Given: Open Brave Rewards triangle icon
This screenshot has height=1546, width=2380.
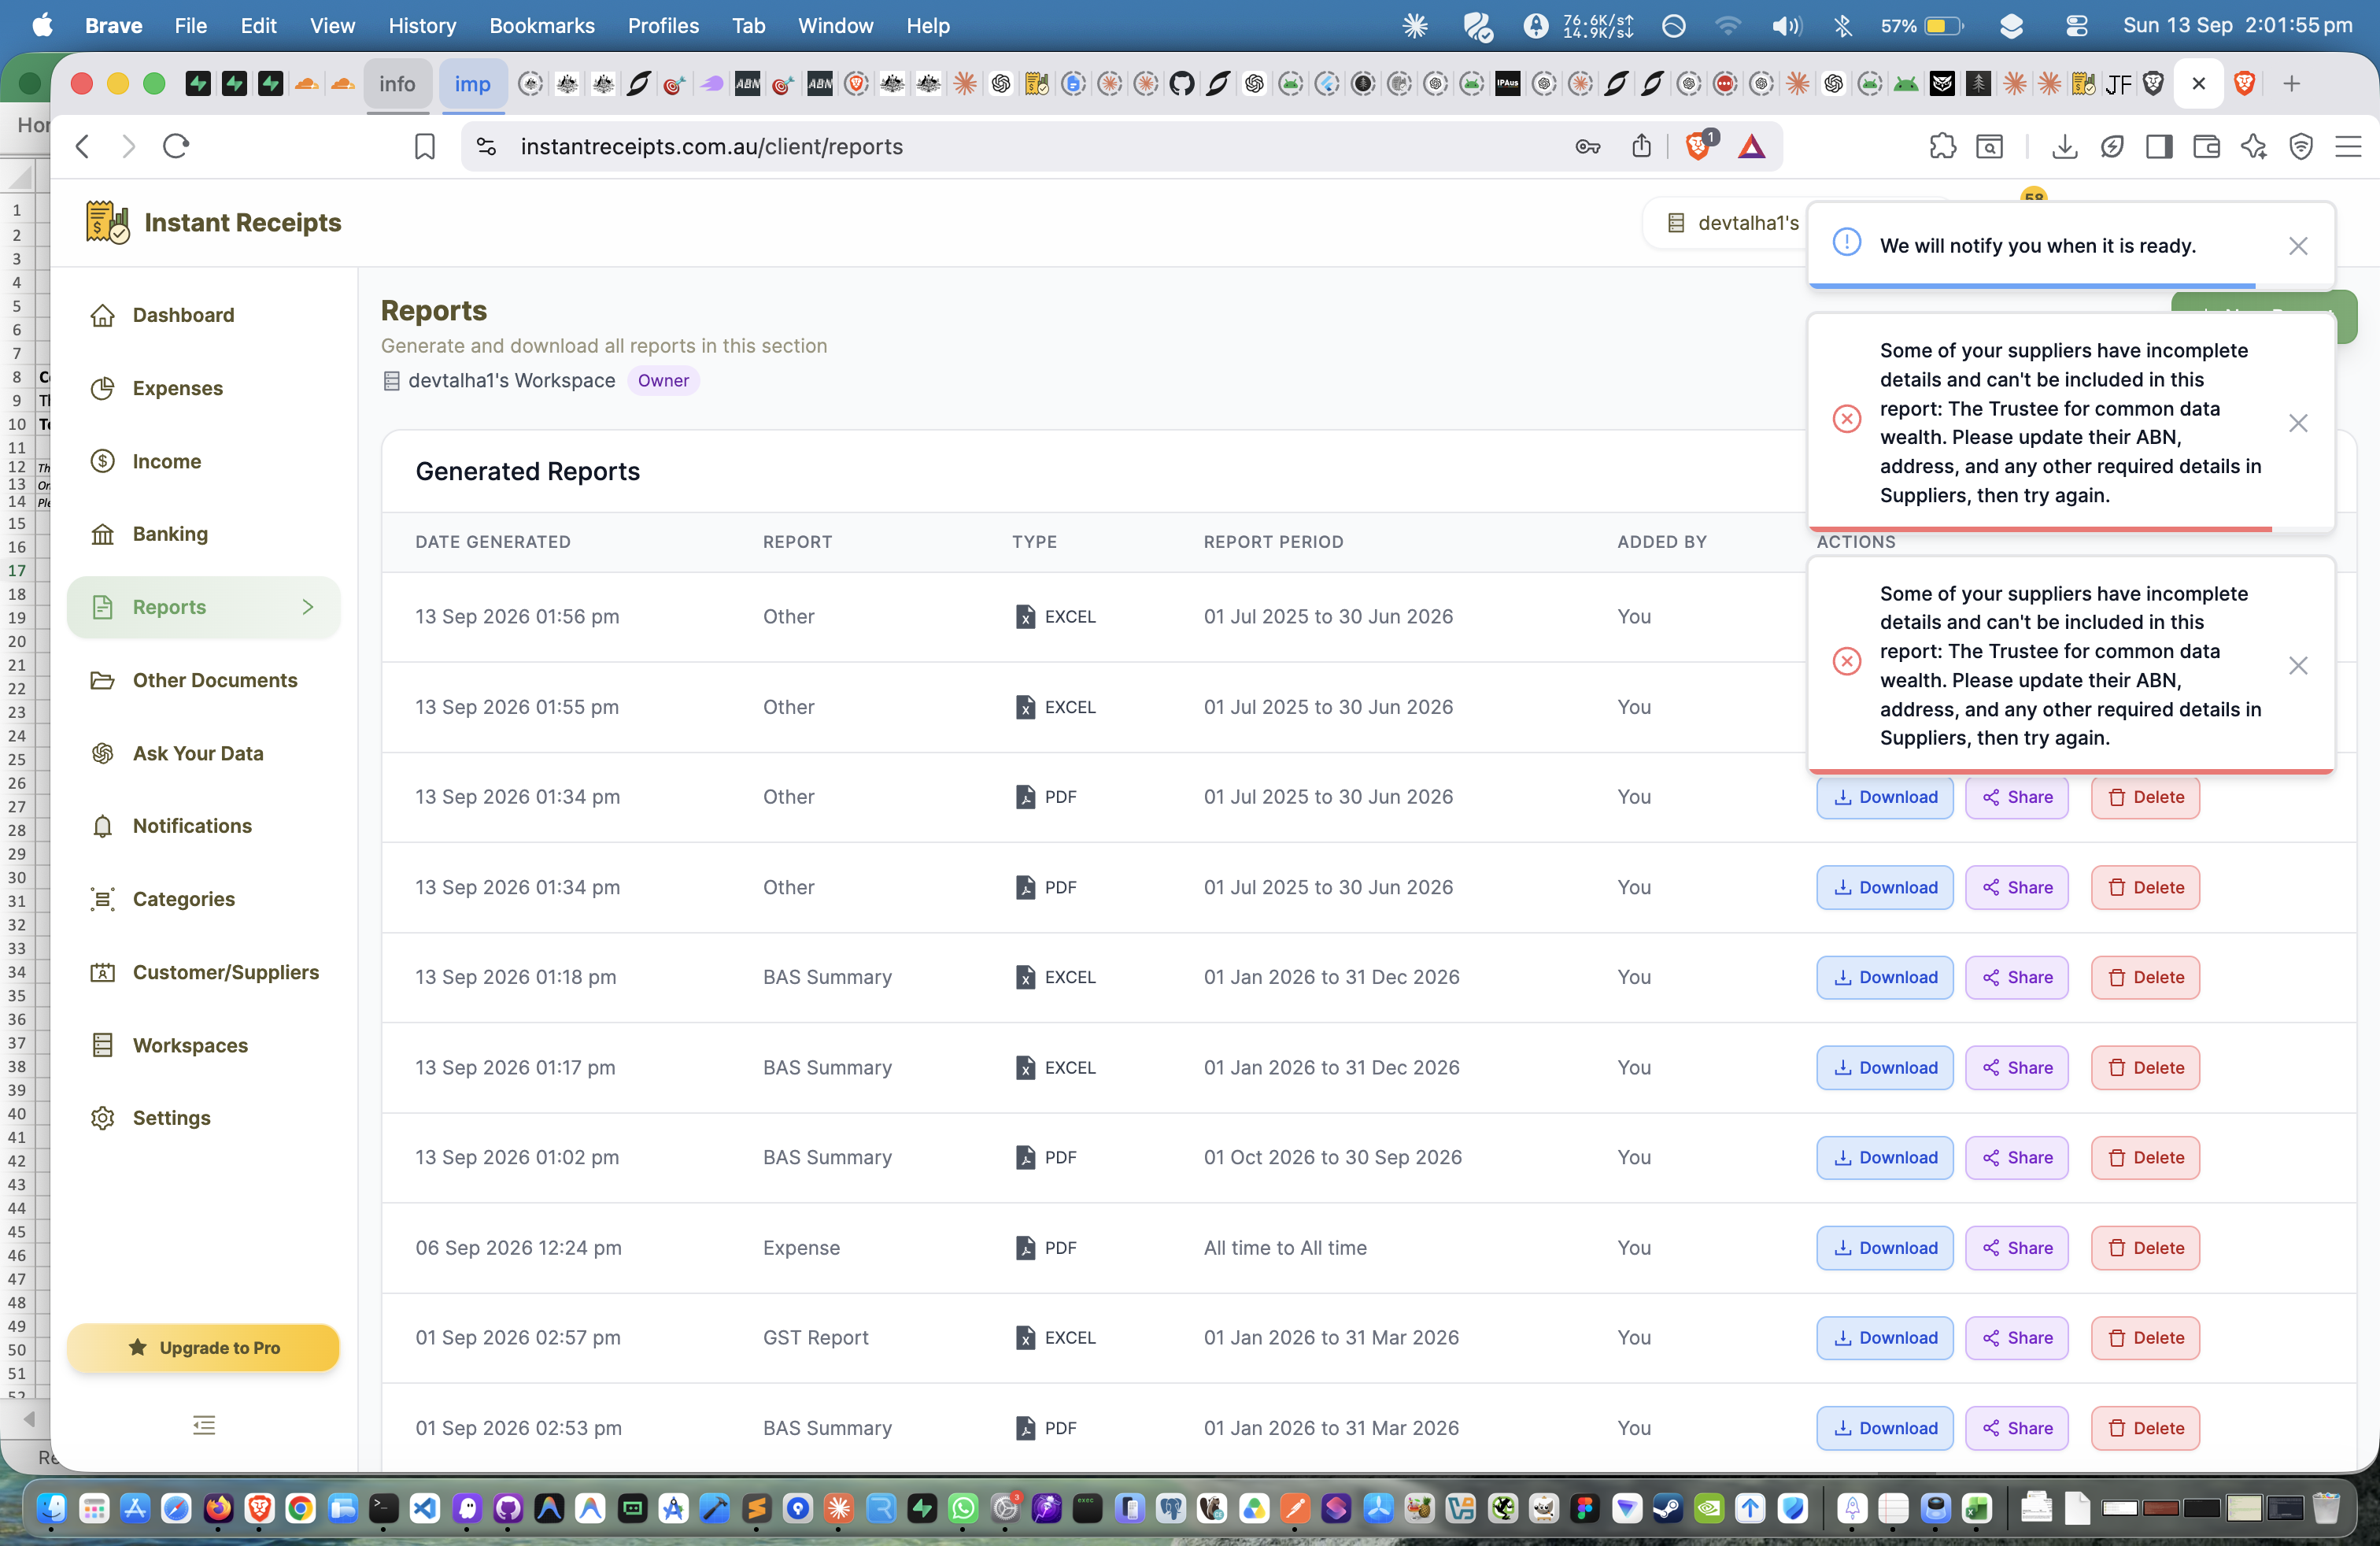Looking at the screenshot, I should (x=1752, y=147).
